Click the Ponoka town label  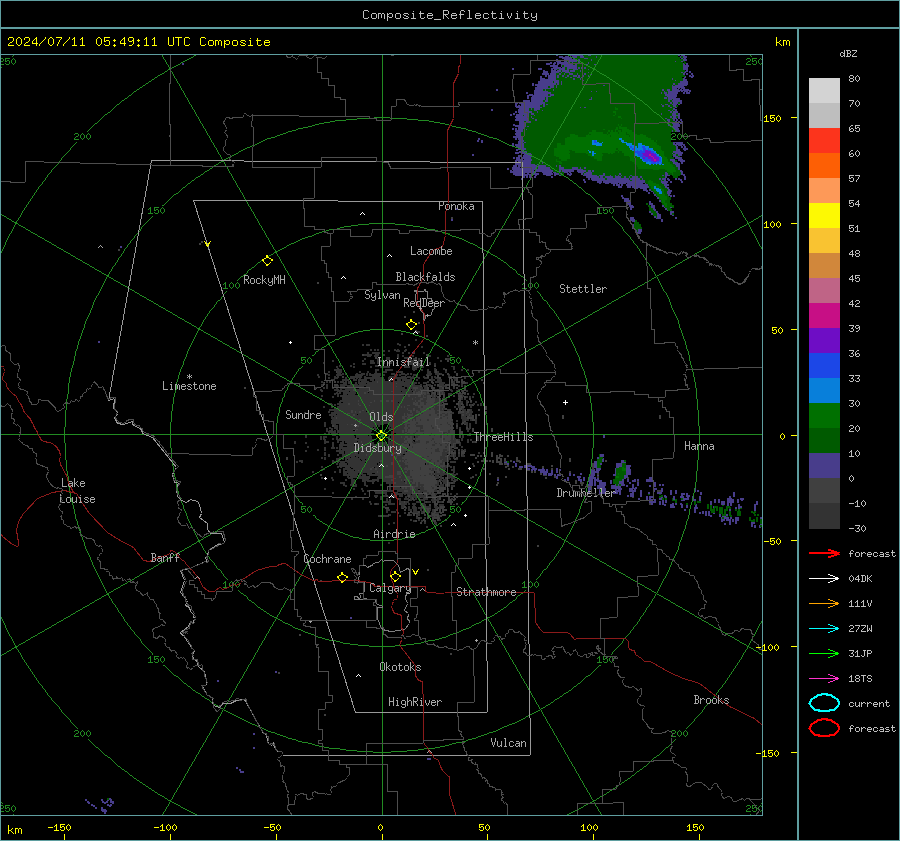coord(456,206)
